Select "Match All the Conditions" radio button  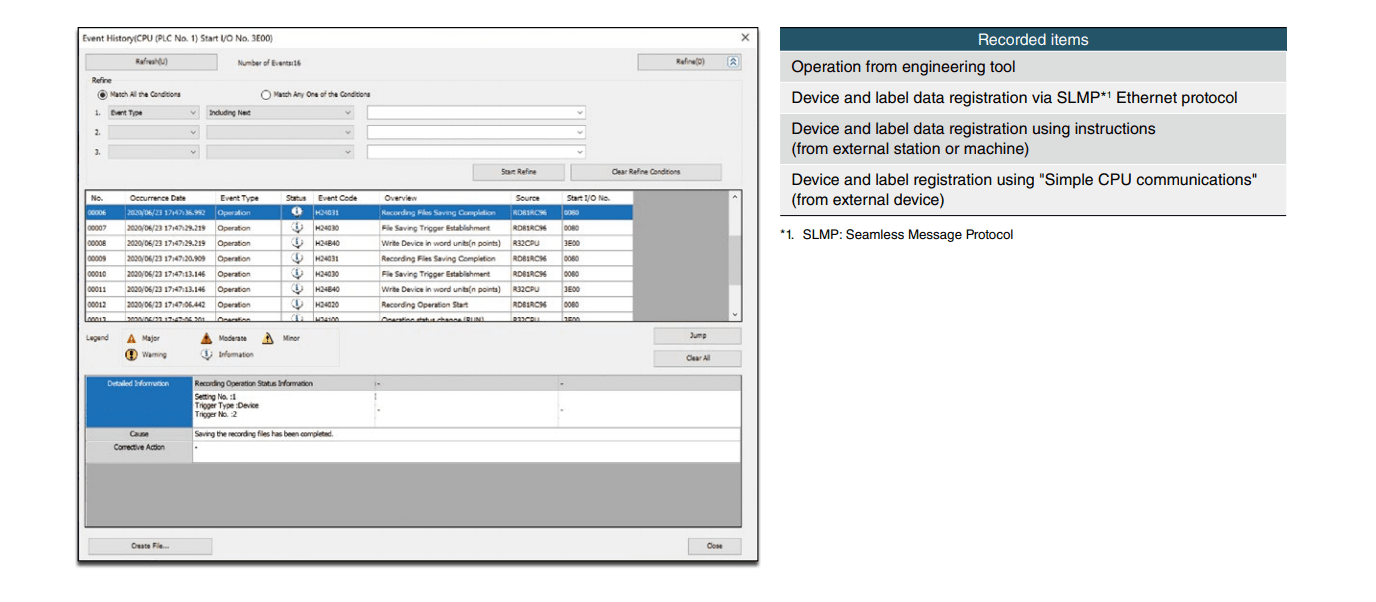click(103, 95)
